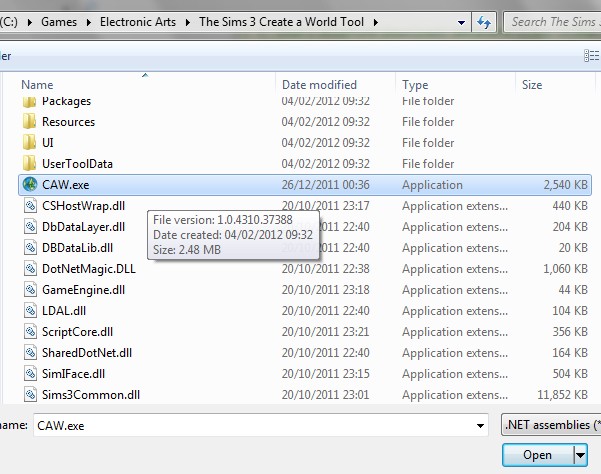Click the LDAL.dll file icon
This screenshot has width=601, height=474.
[30, 311]
